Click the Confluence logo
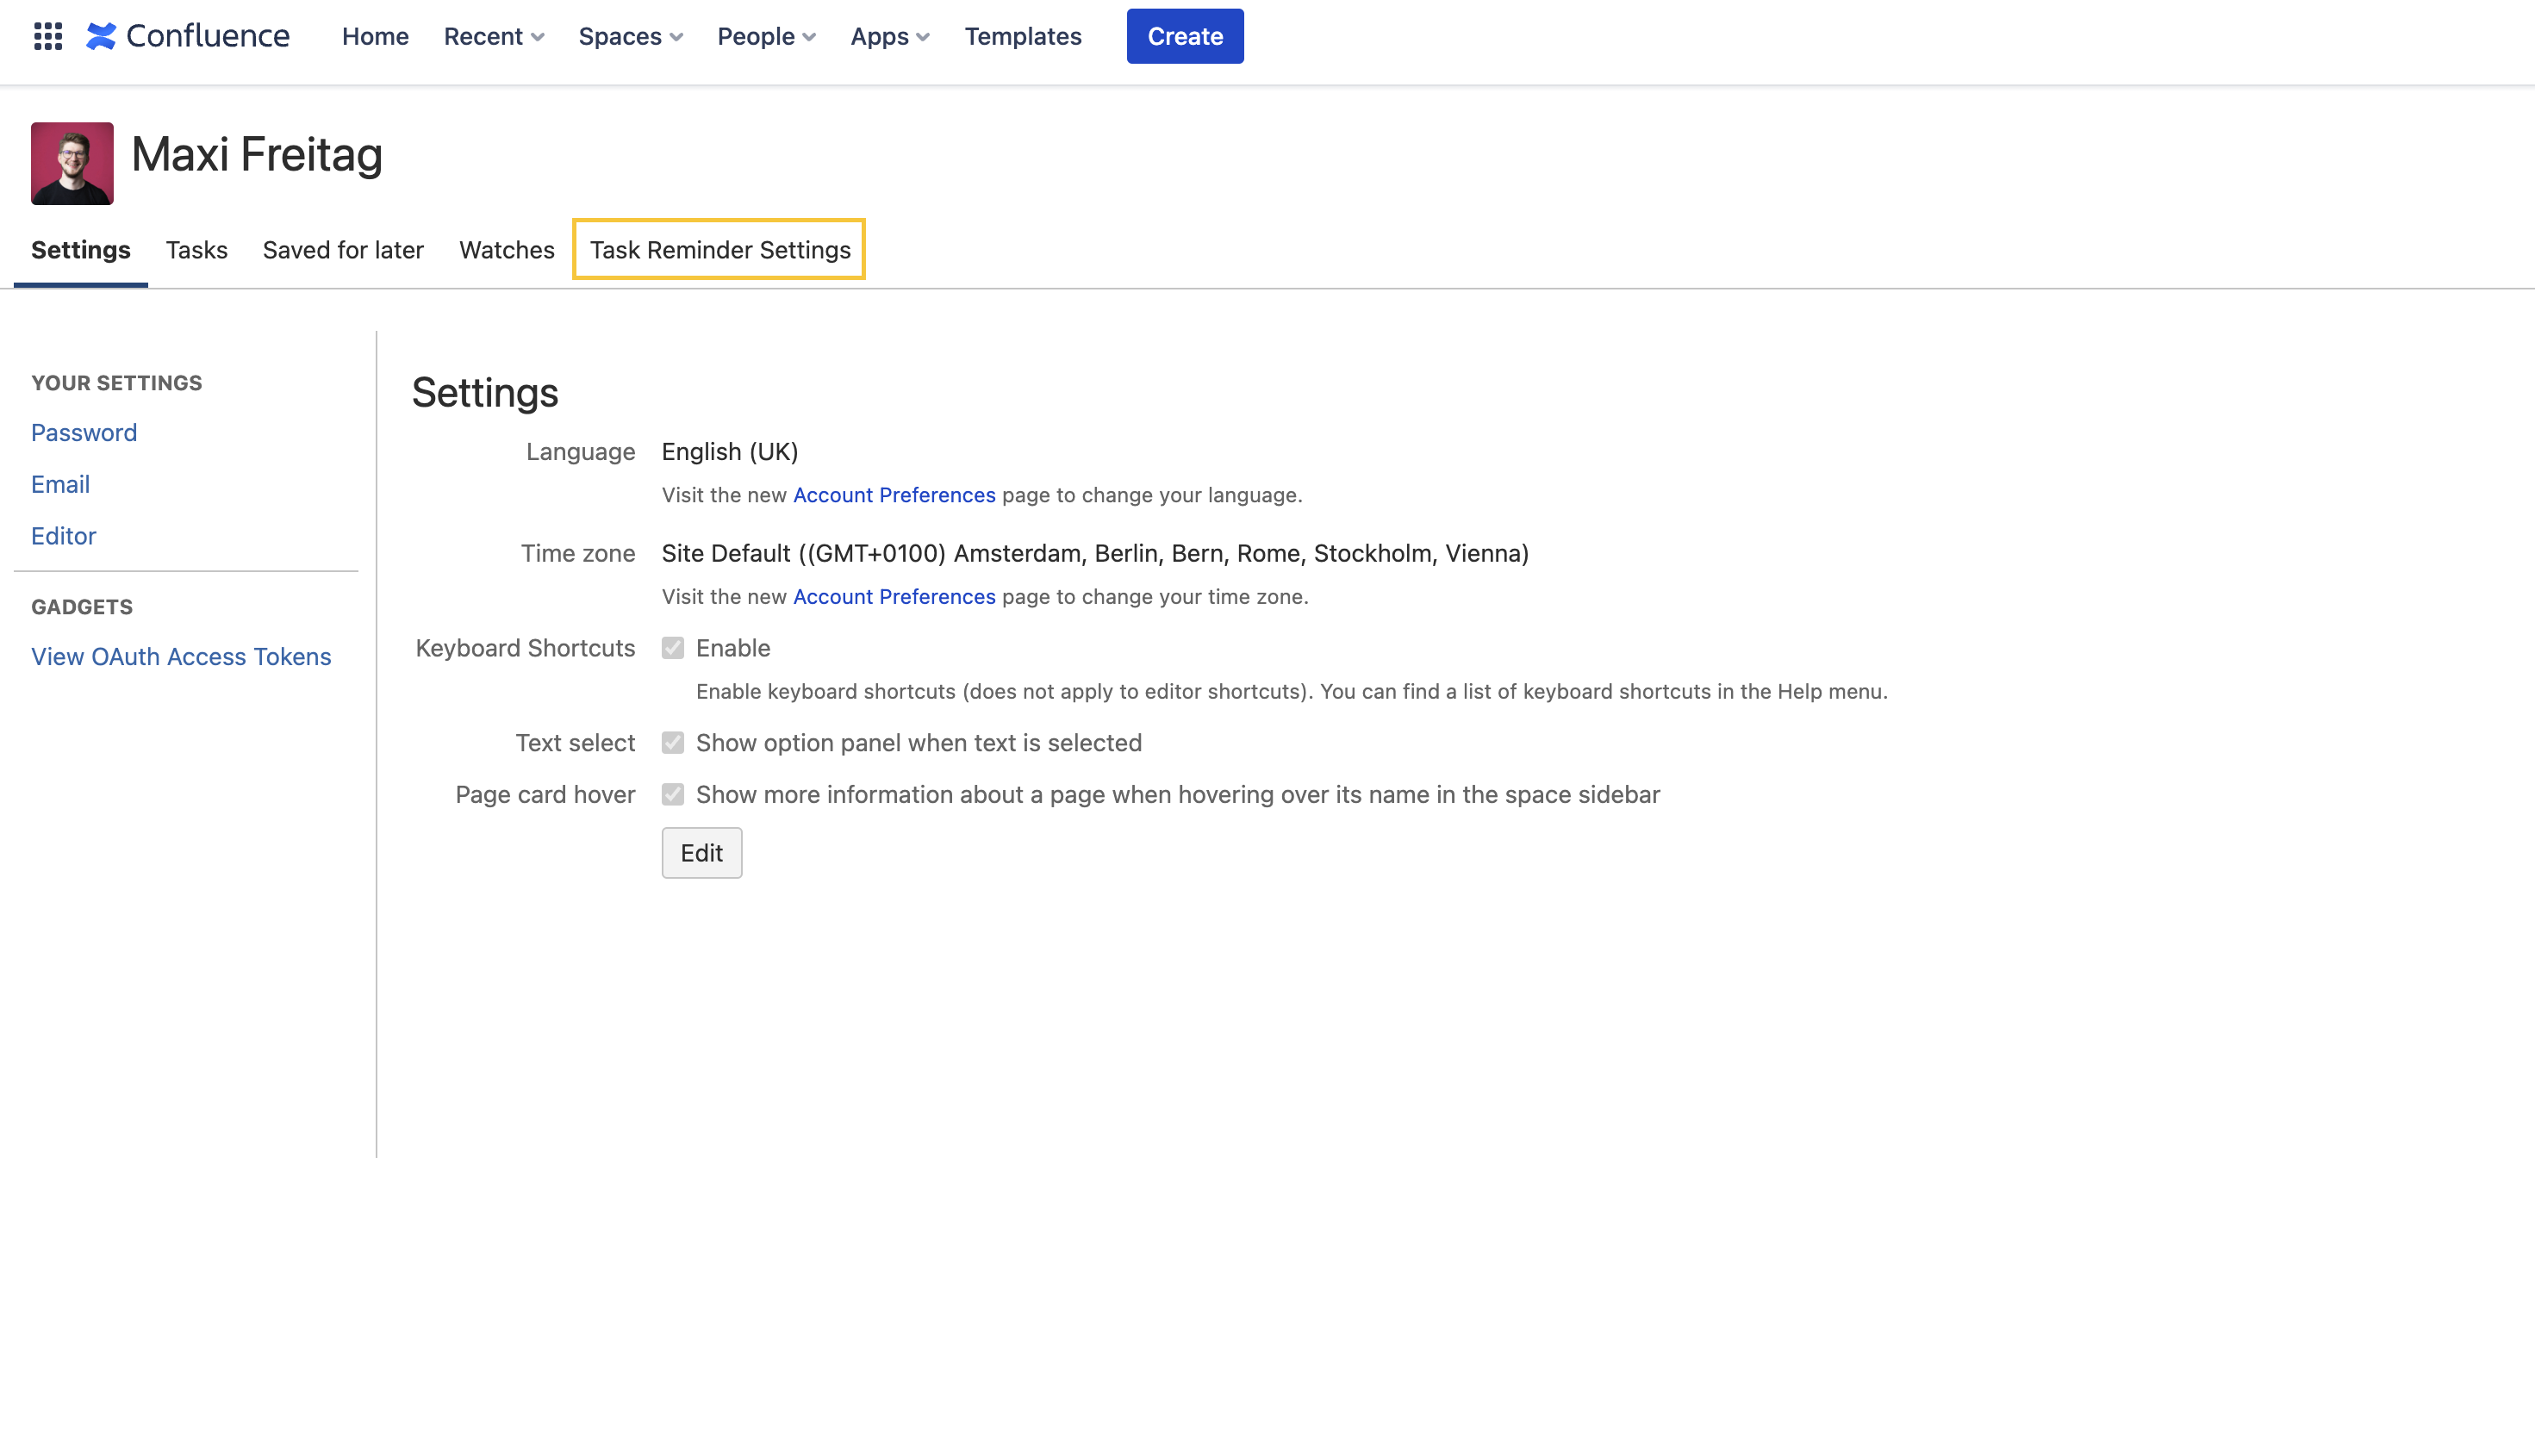Image resolution: width=2535 pixels, height=1456 pixels. [188, 36]
